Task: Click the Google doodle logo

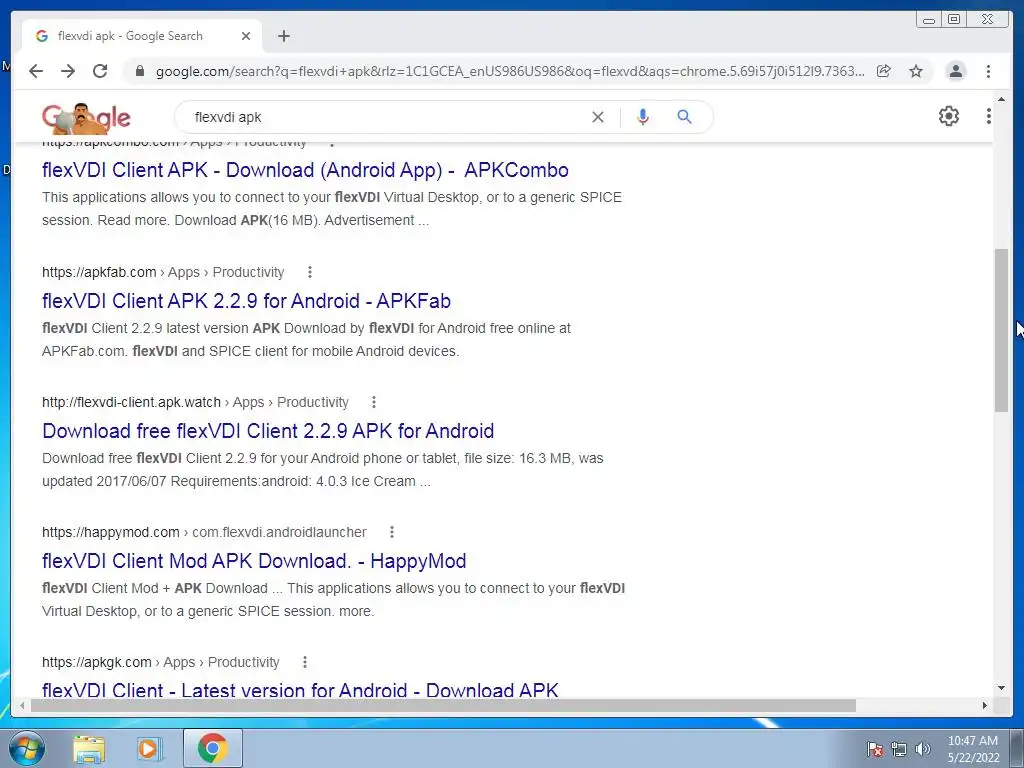Action: pos(86,118)
